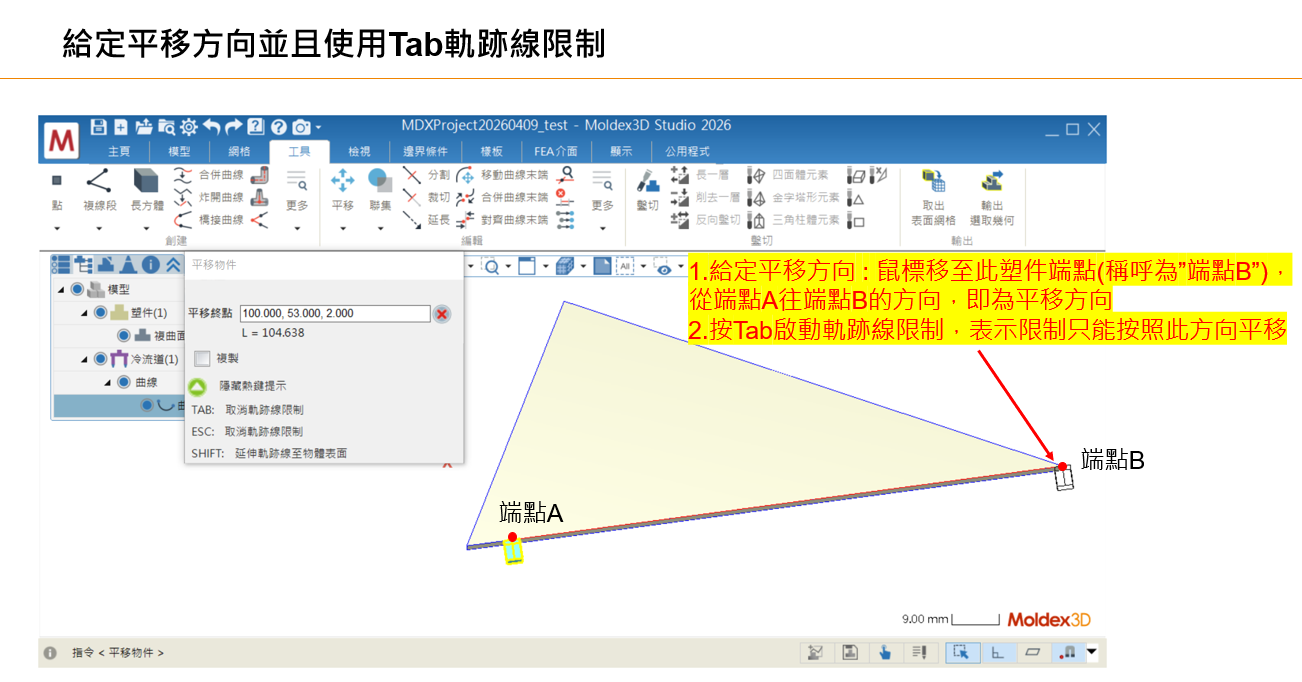1302x682 pixels.
Task: Click the 平移終點 coordinate input field
Action: [335, 313]
